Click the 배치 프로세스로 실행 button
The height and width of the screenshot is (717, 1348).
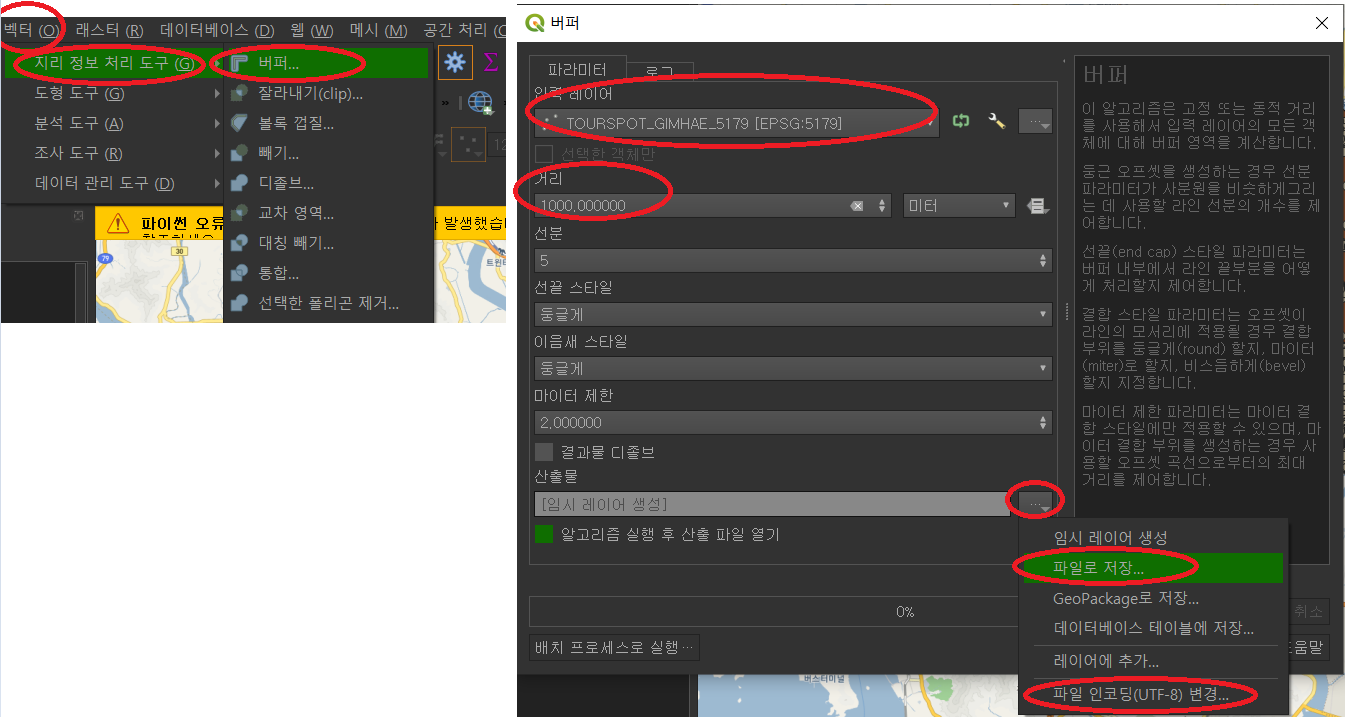click(x=614, y=647)
